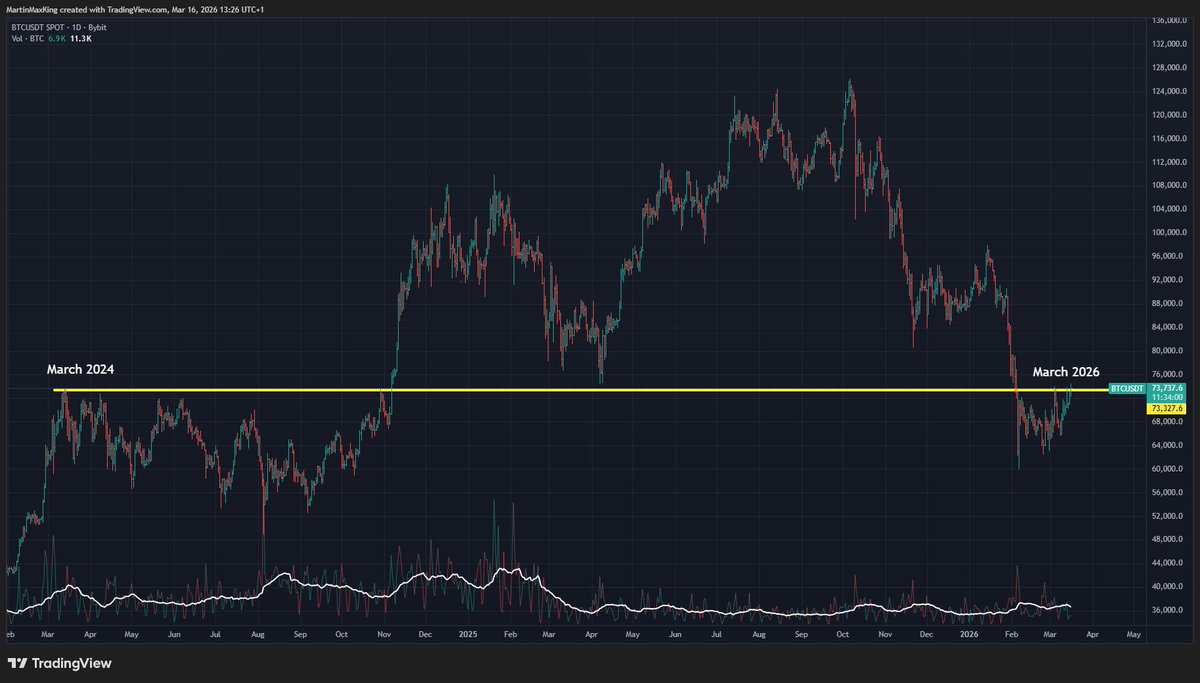Click the 84,000.0 price axis label
Image resolution: width=1200 pixels, height=683 pixels.
tap(1169, 327)
